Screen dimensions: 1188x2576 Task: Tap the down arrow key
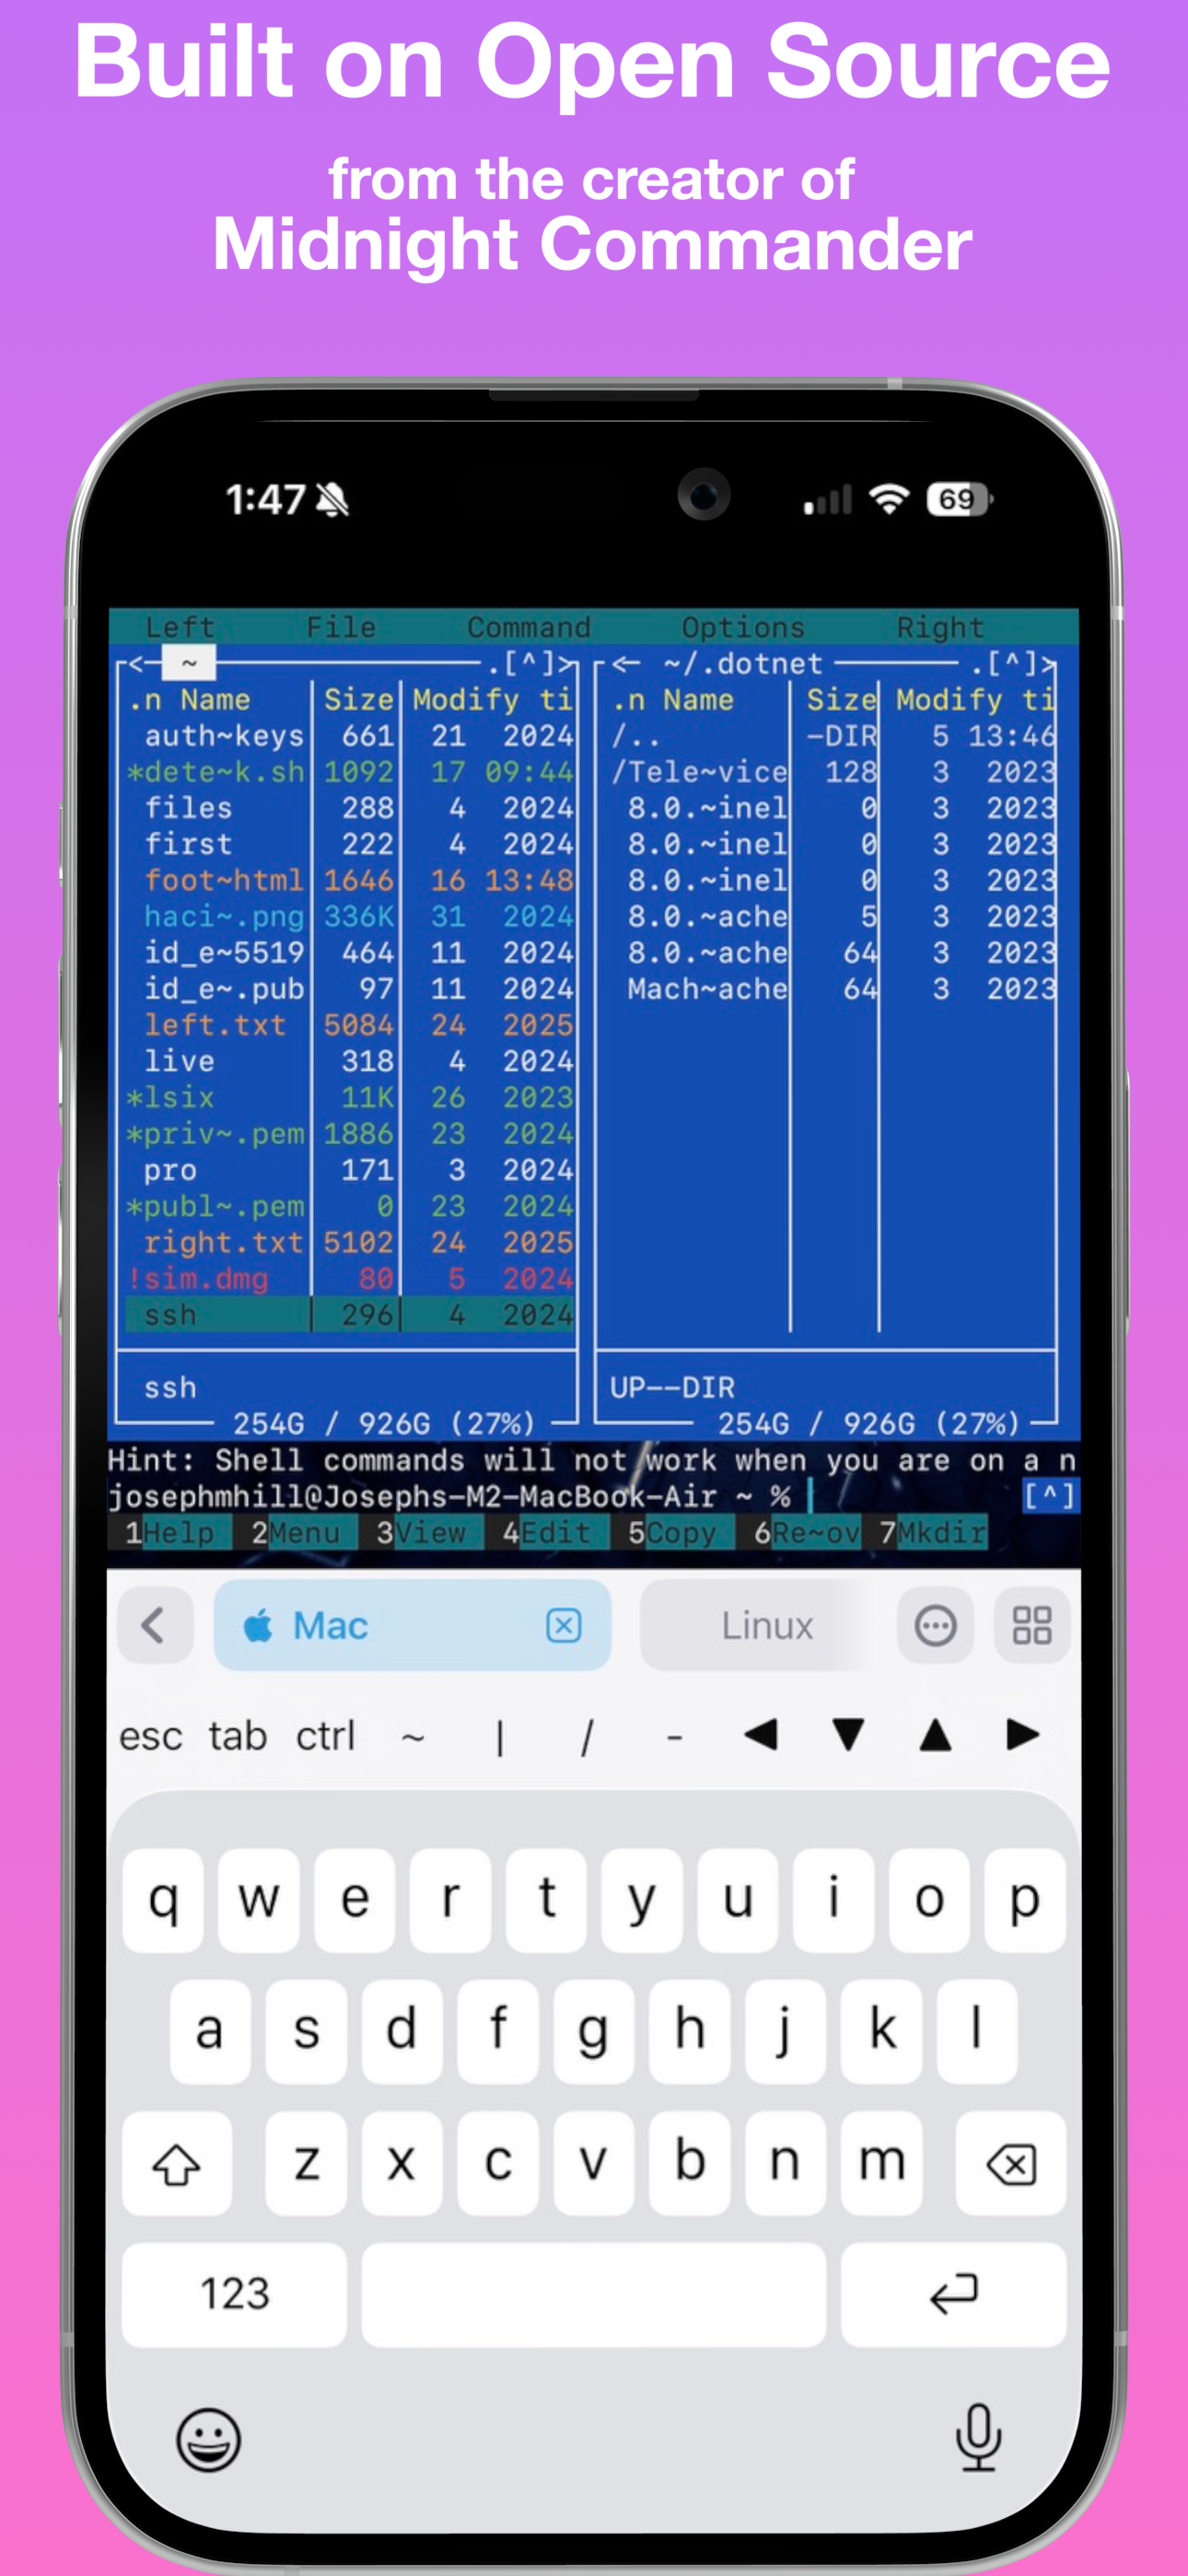coord(848,1735)
